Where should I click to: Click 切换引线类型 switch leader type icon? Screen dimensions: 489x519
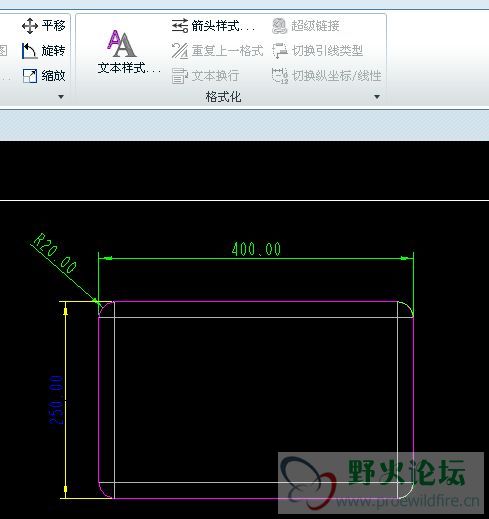(280, 51)
